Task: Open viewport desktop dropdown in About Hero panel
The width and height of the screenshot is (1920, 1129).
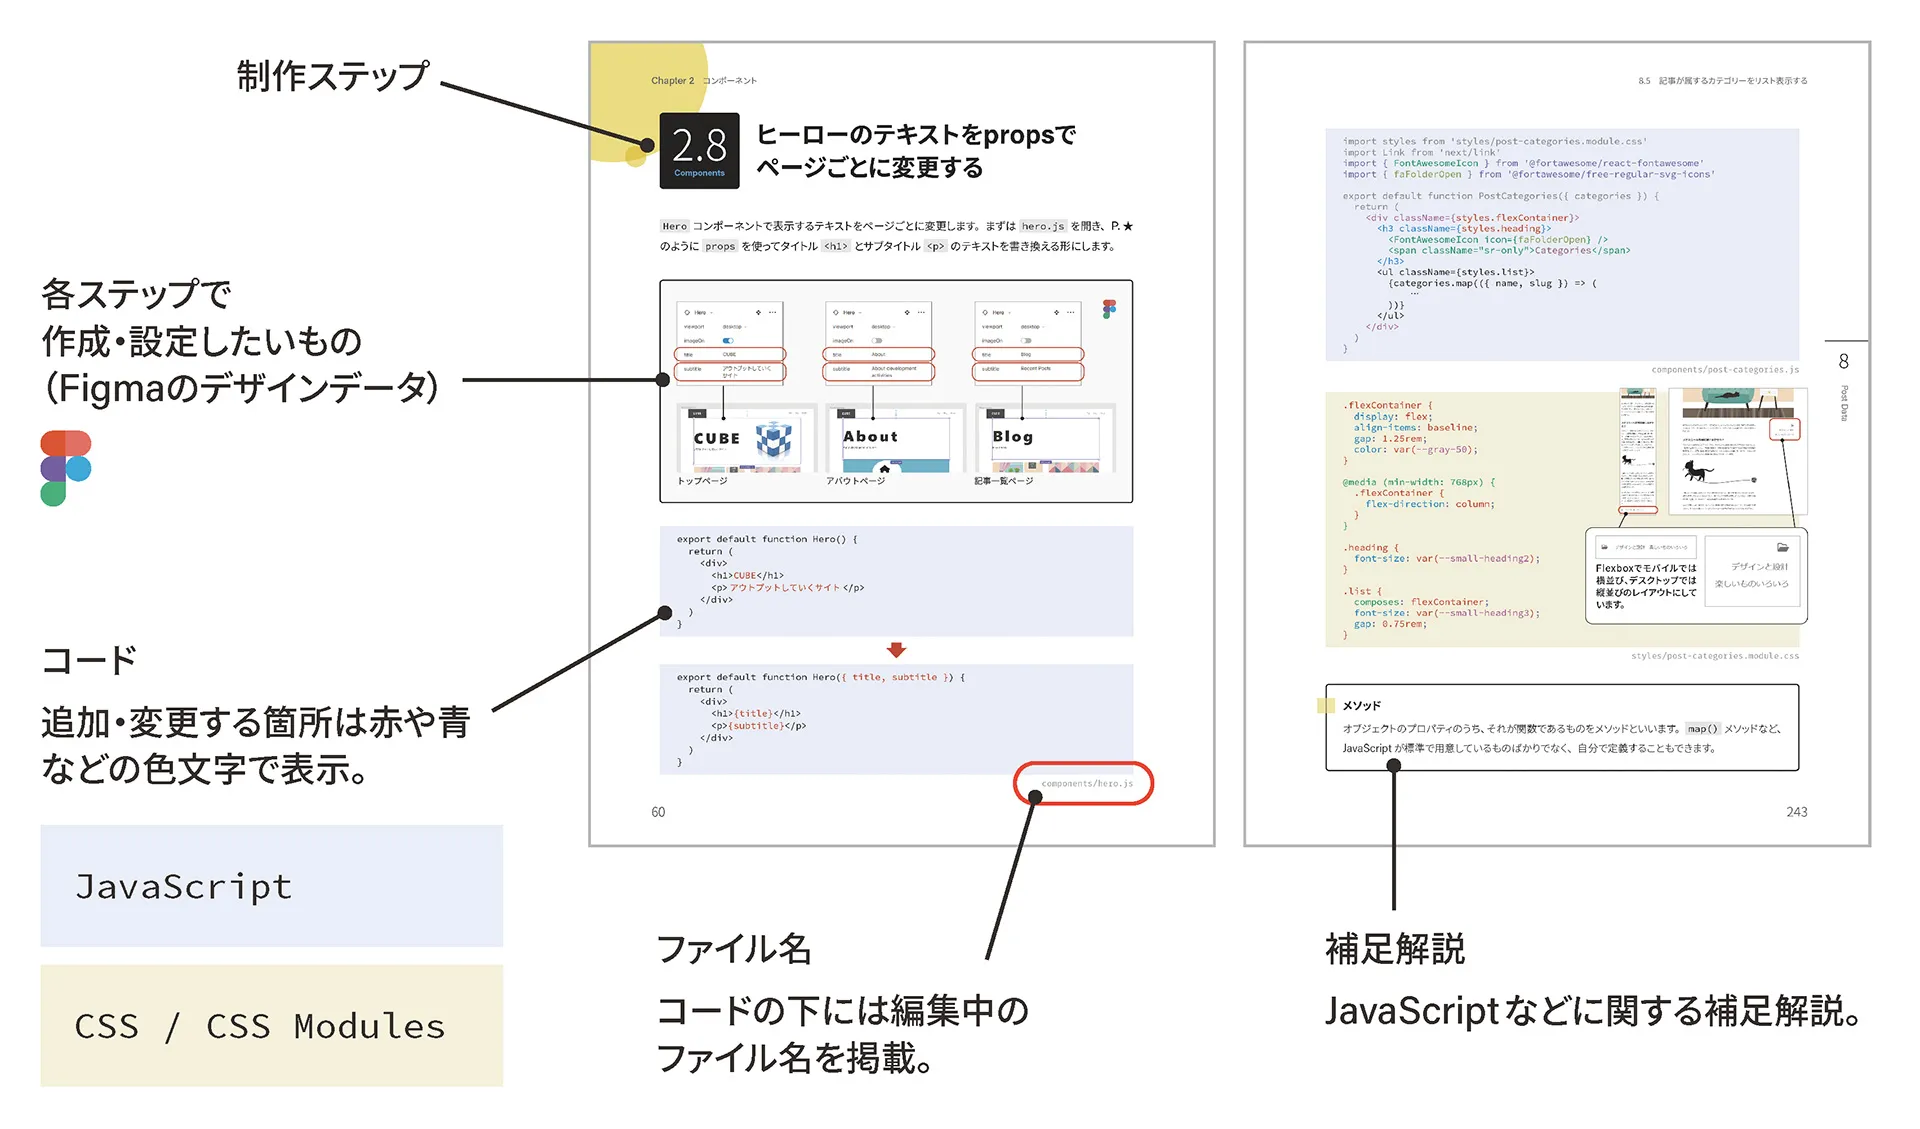Action: coord(883,327)
